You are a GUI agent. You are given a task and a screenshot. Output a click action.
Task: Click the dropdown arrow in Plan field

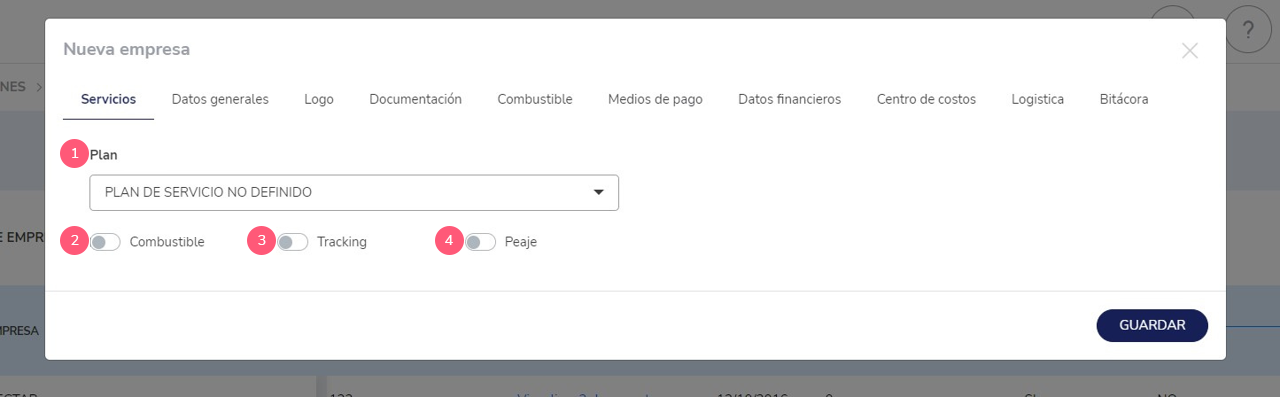click(x=599, y=193)
